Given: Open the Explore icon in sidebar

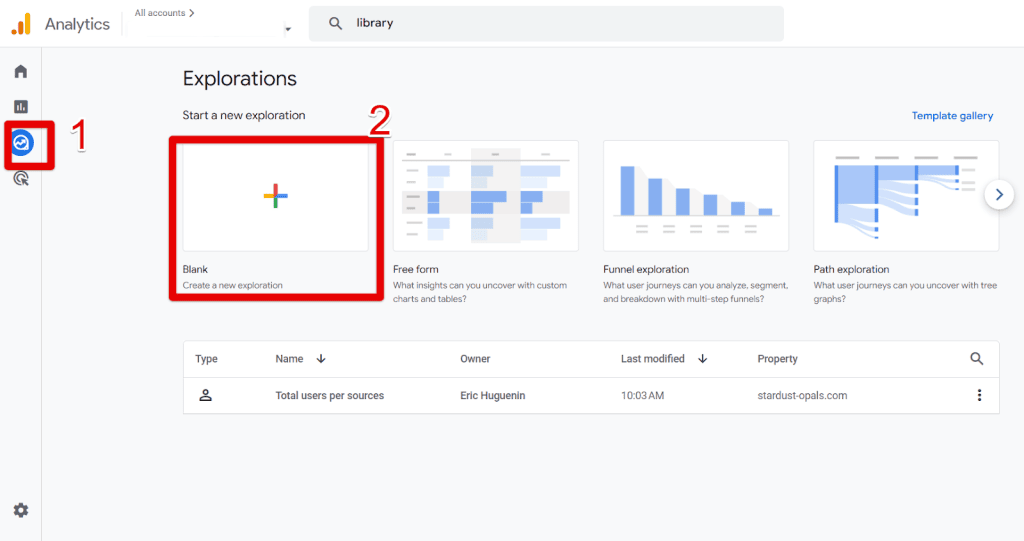Looking at the screenshot, I should click(21, 143).
